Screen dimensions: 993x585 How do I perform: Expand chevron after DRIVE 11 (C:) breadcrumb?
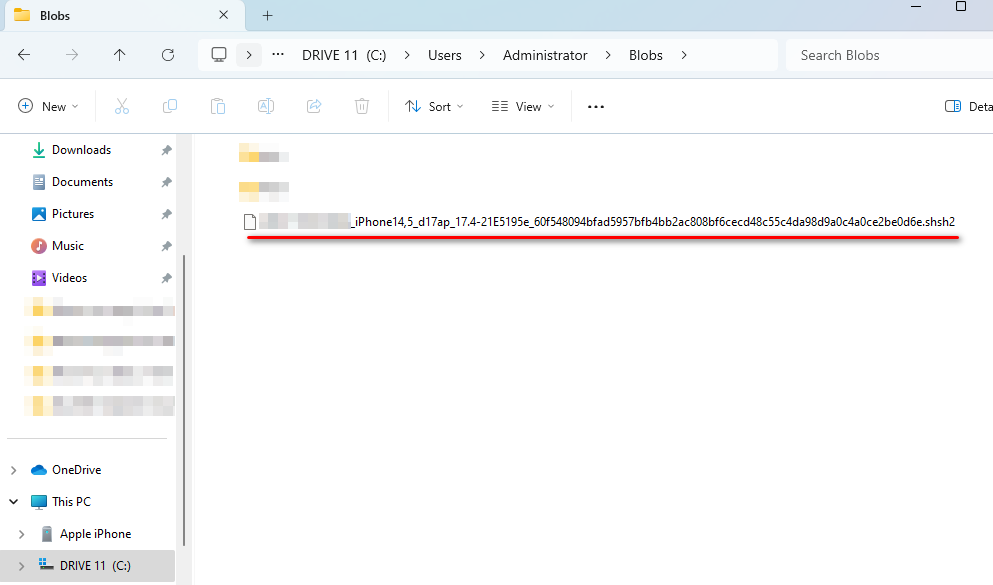(x=407, y=55)
